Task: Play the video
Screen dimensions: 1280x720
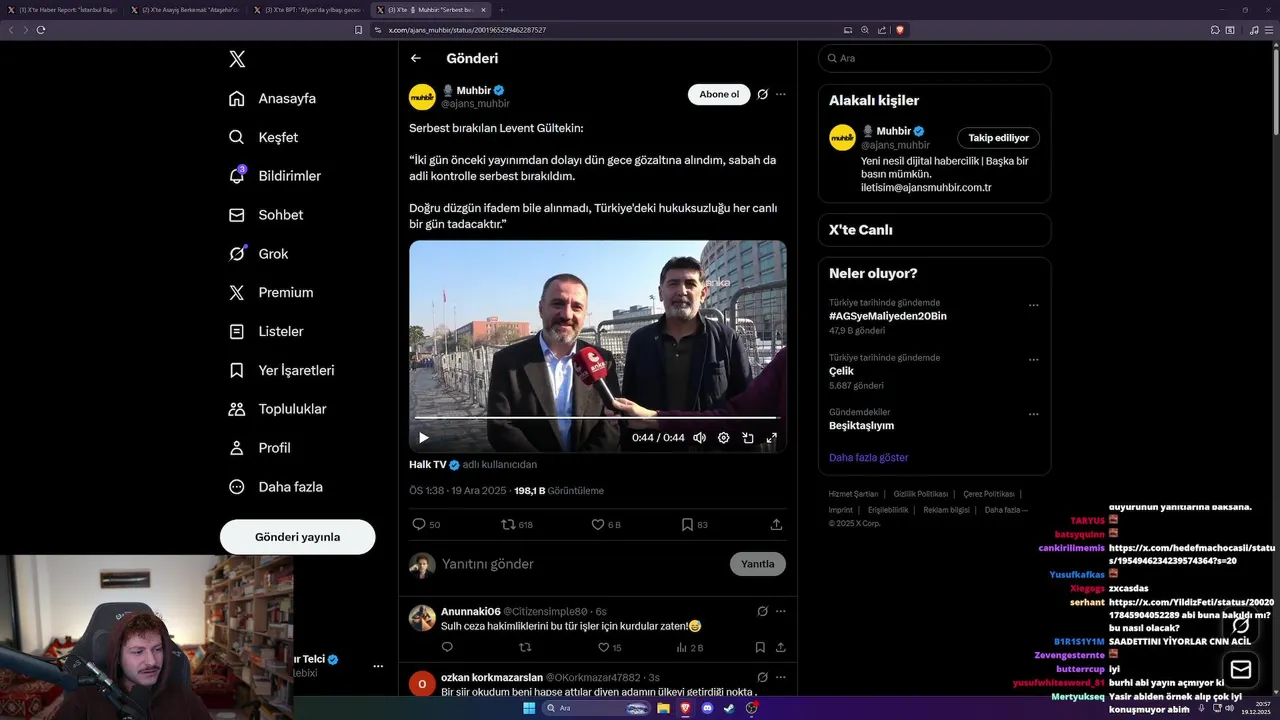Action: tap(423, 438)
